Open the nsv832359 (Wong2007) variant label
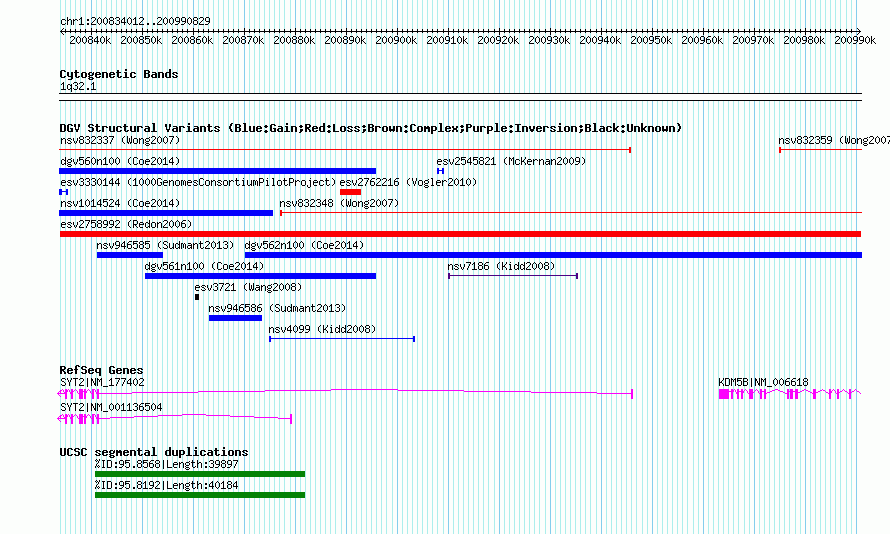The image size is (890, 534). (834, 140)
